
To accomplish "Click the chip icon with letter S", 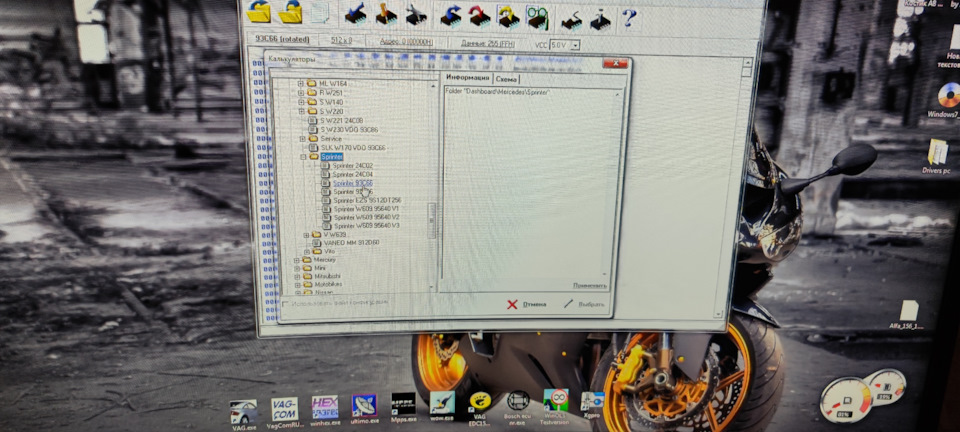I will pyautogui.click(x=571, y=20).
